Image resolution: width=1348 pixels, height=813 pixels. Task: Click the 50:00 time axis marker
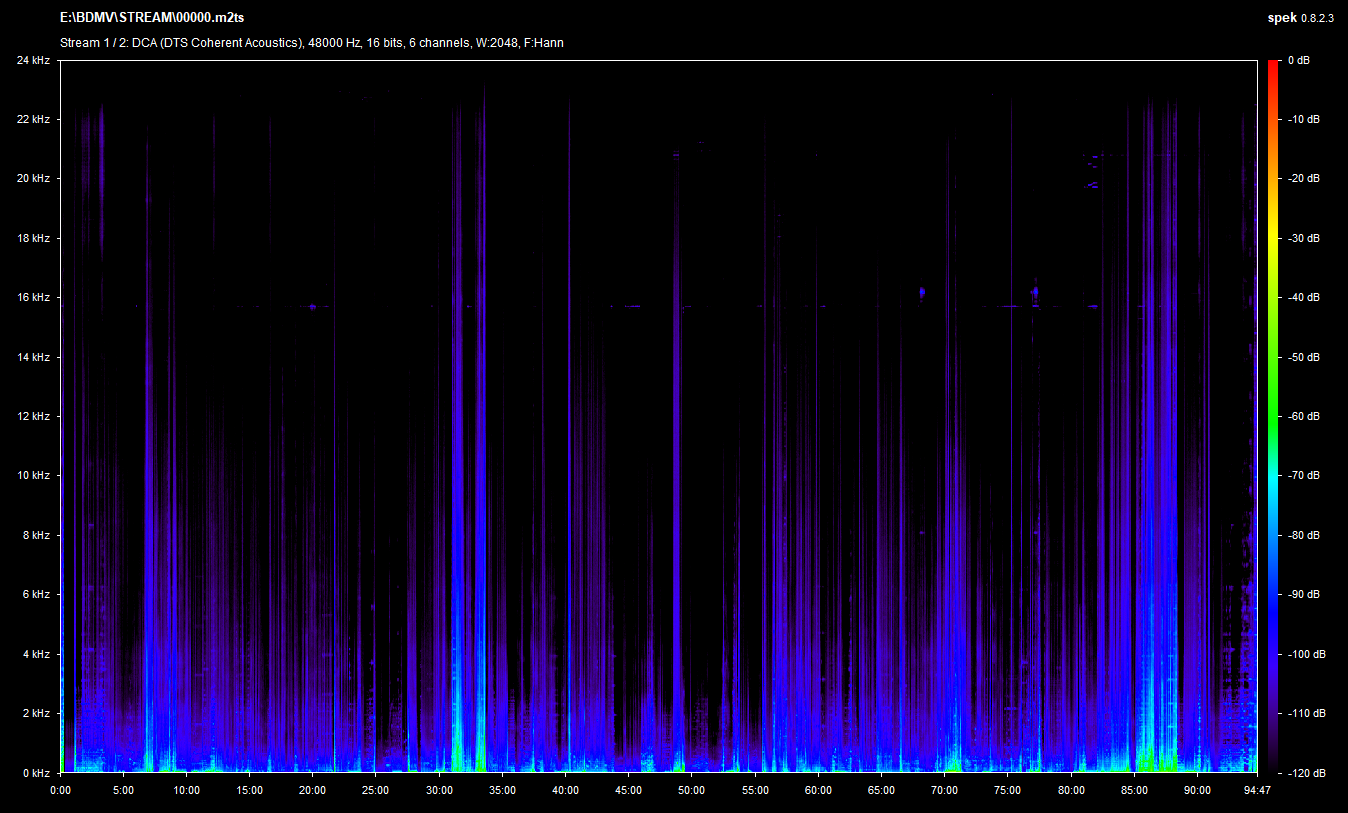coord(692,790)
